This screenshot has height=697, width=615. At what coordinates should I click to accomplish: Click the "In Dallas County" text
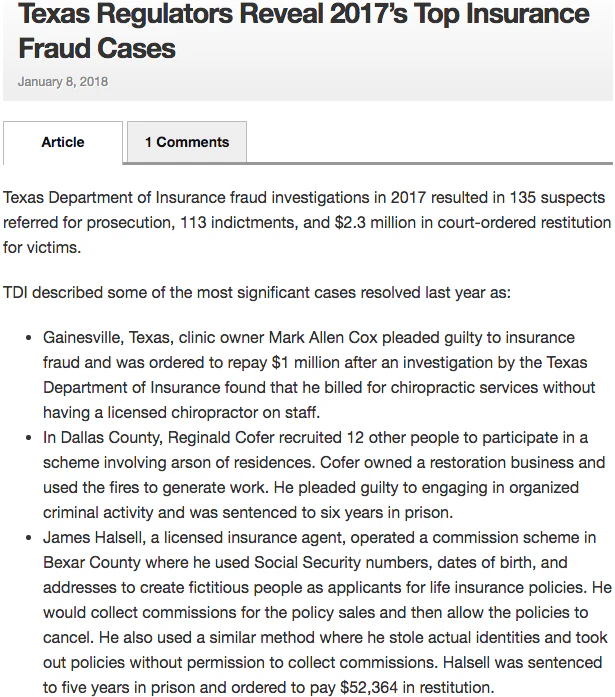pos(96,438)
